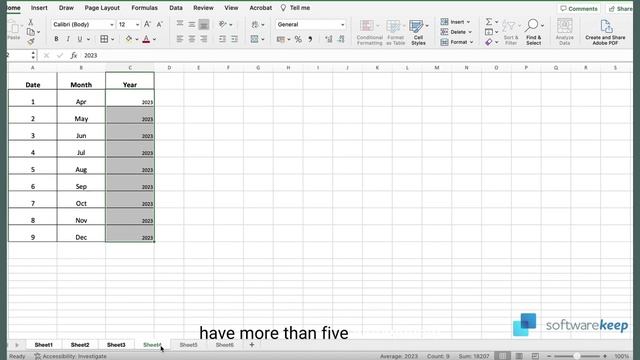Click the Clear eraser icon
640x360 pixels.
(x=489, y=42)
